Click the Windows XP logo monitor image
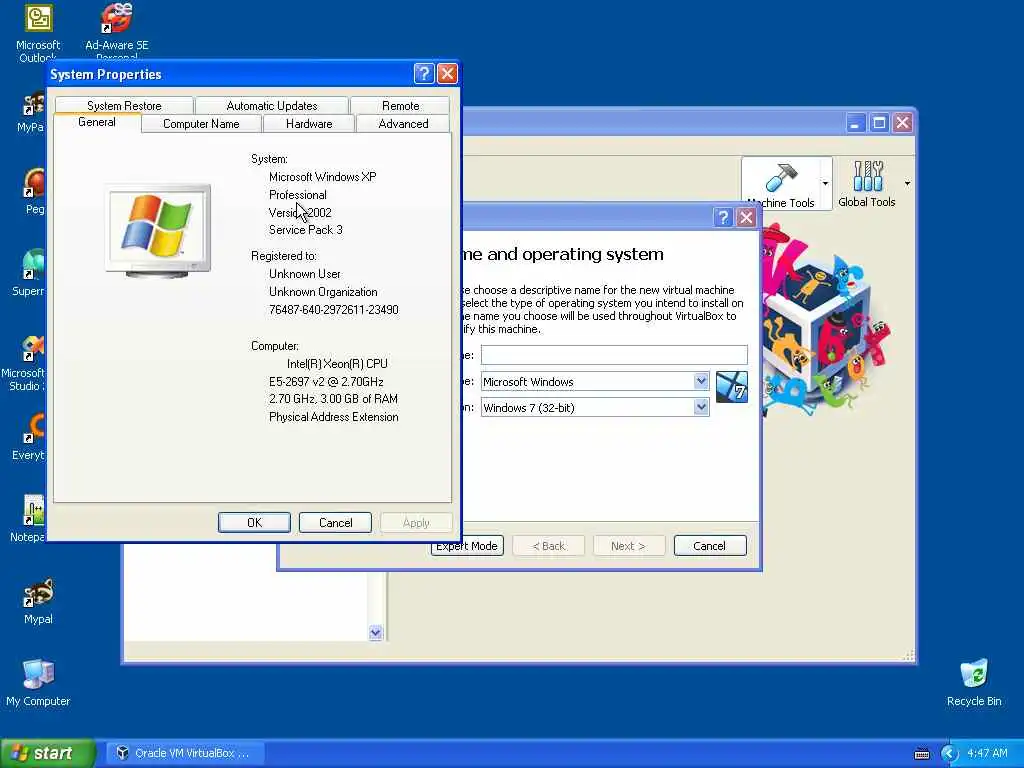Screen dimensions: 1024x768 (x=158, y=230)
